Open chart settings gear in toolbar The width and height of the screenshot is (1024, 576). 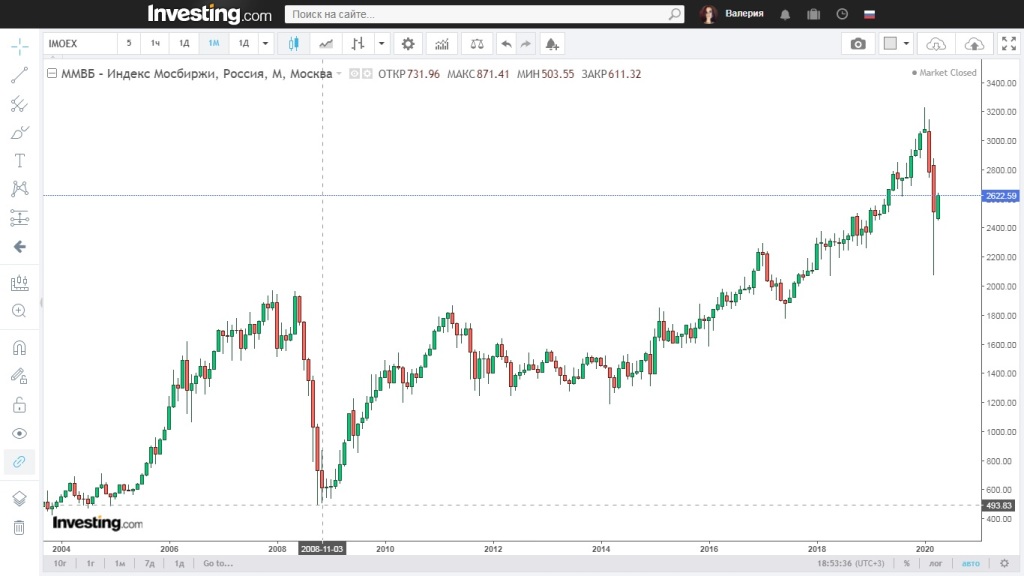[406, 44]
